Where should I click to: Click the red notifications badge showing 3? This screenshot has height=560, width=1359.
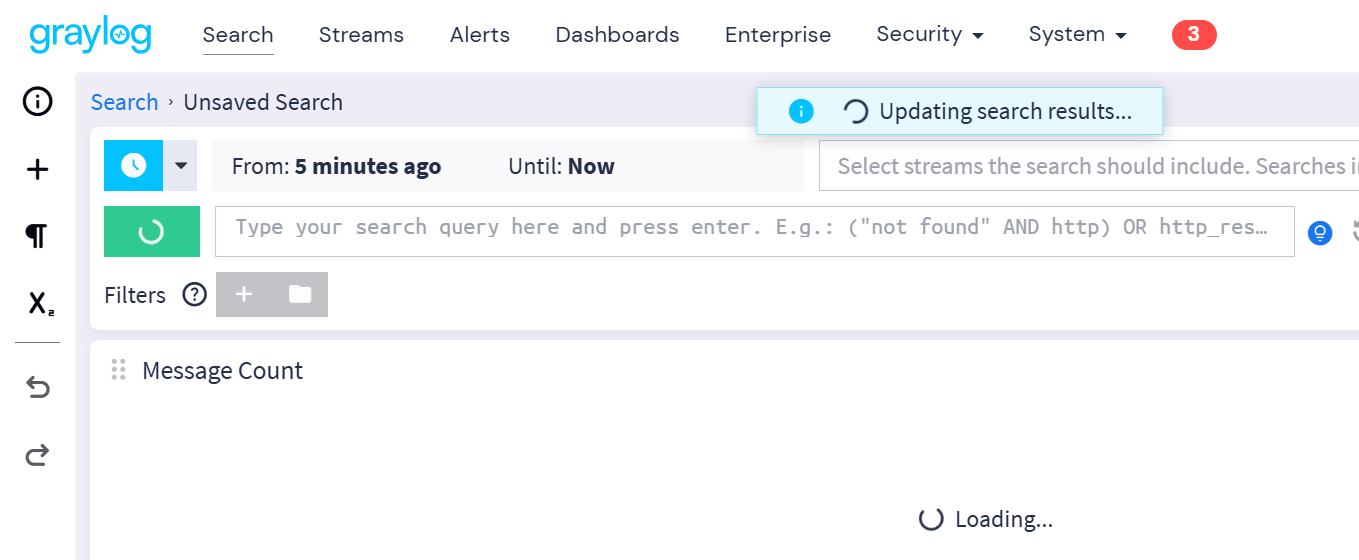pyautogui.click(x=1194, y=35)
